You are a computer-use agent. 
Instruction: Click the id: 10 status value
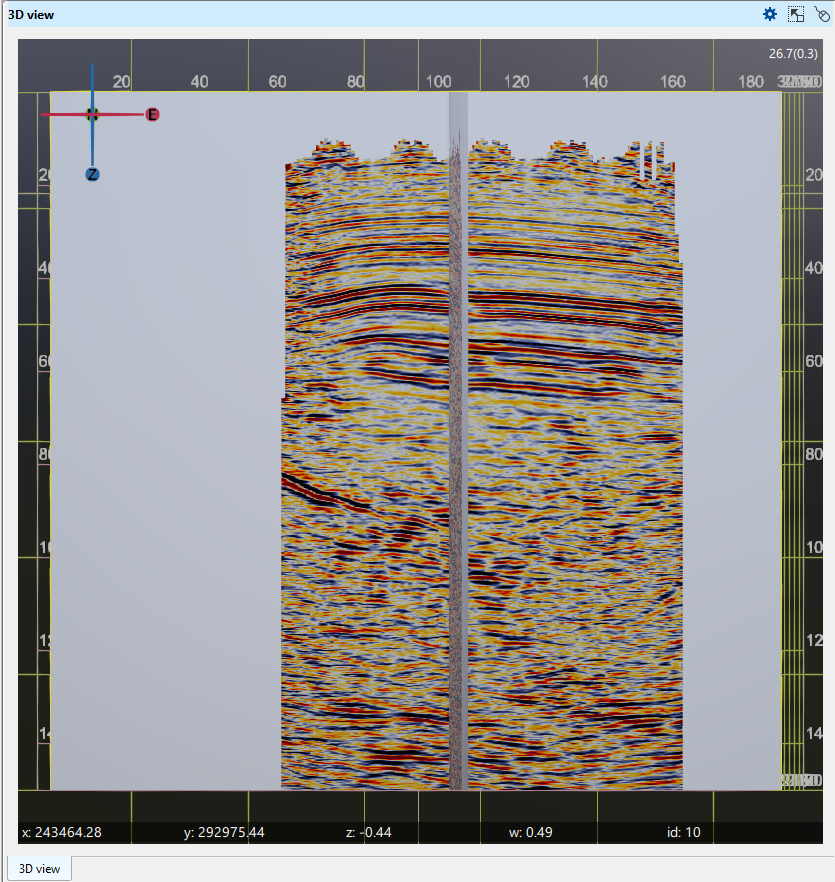pos(684,832)
